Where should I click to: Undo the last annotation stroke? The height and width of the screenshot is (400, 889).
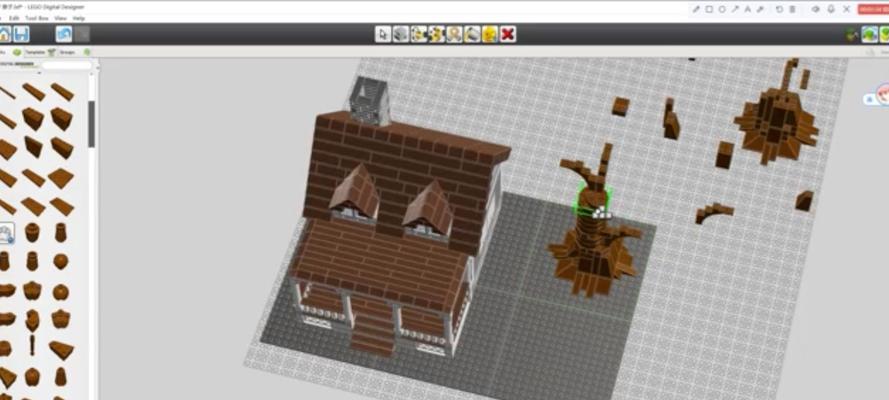tap(779, 9)
